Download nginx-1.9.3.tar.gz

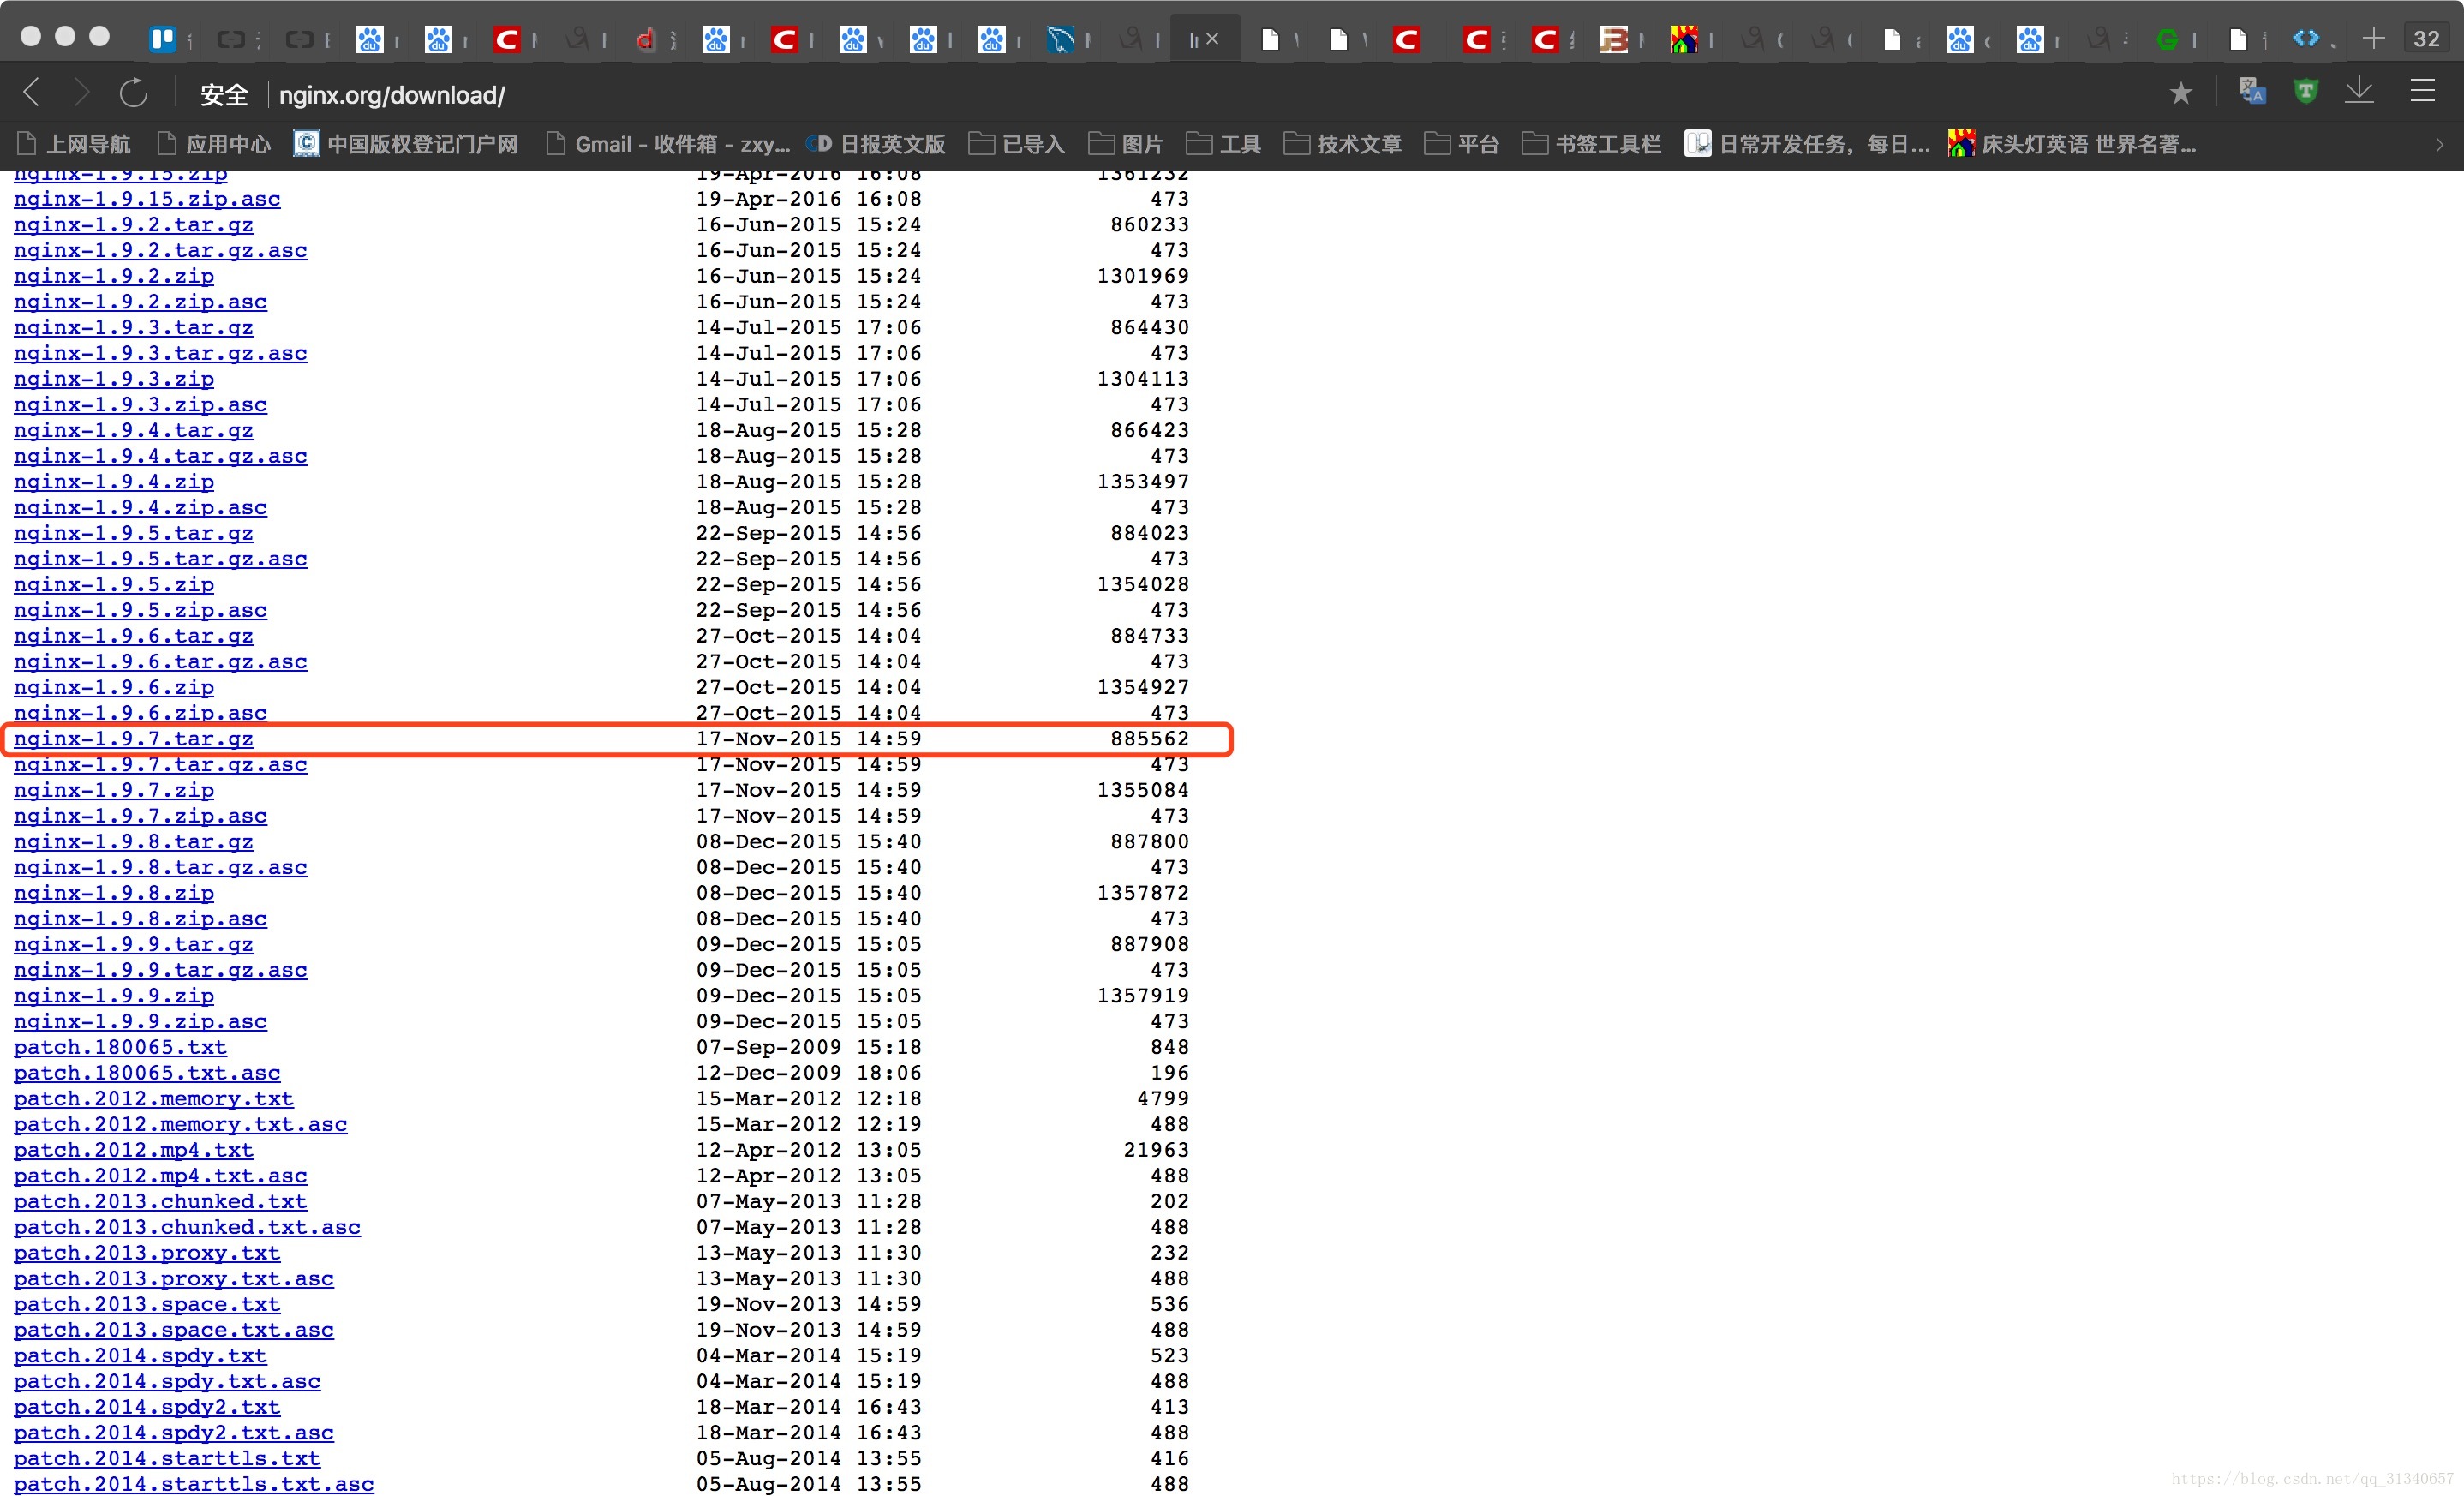133,328
